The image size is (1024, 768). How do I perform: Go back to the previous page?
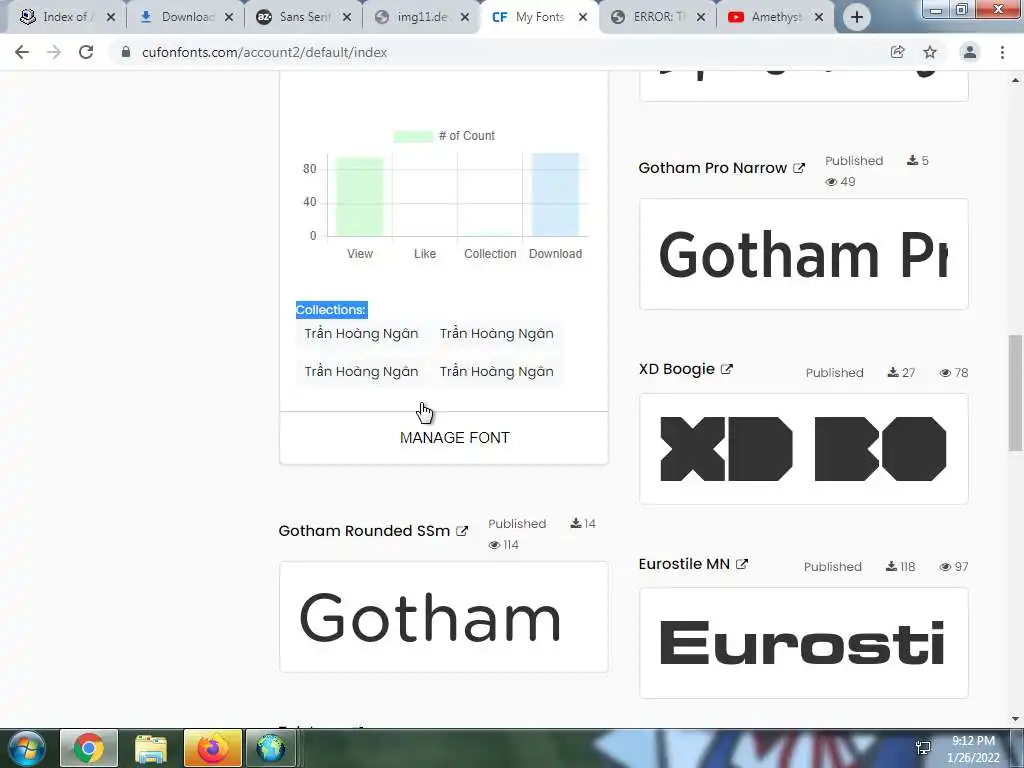pyautogui.click(x=22, y=52)
